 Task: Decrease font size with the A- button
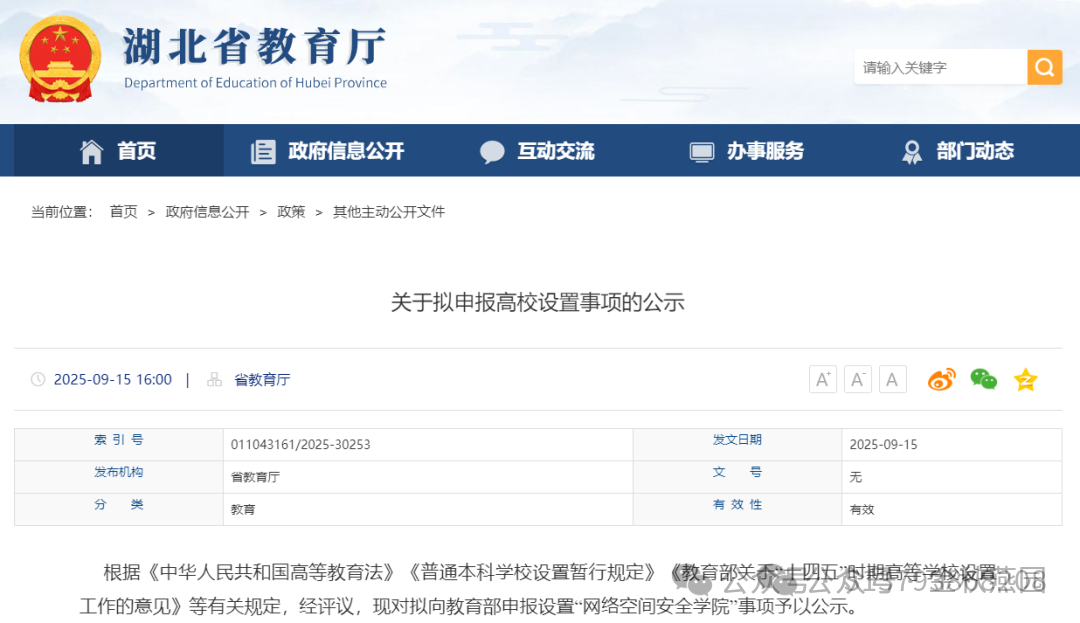coord(858,379)
